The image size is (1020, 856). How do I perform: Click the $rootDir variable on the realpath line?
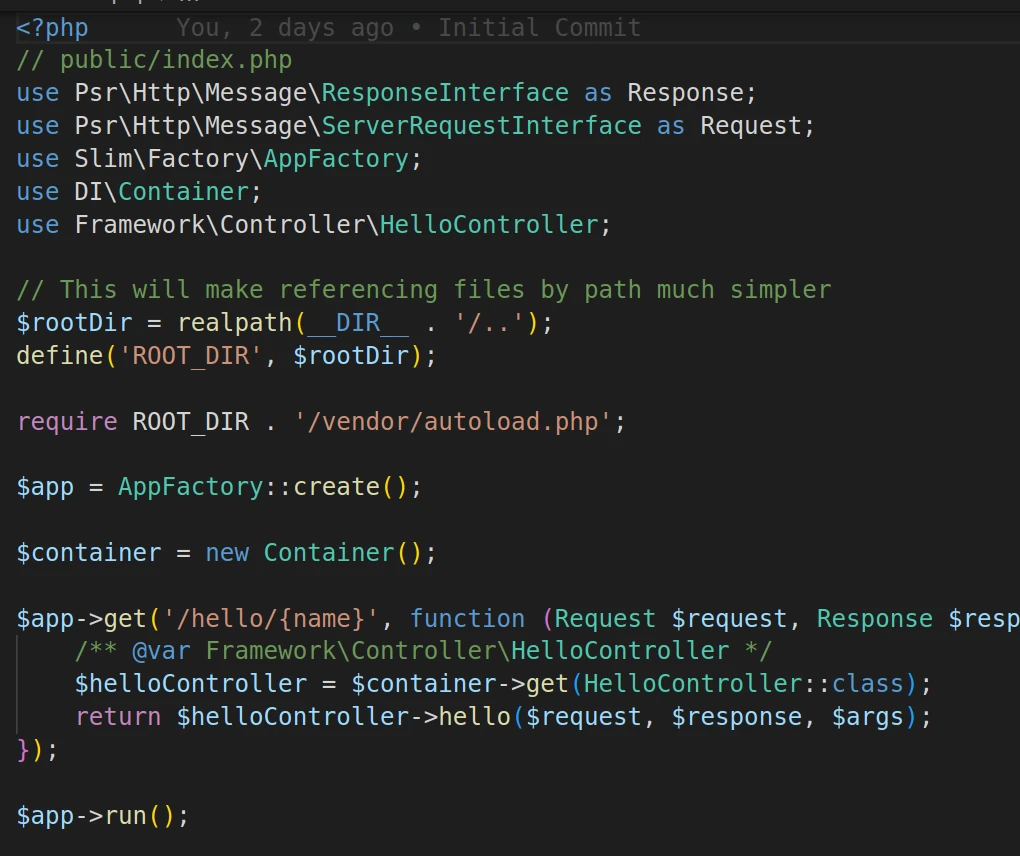(x=74, y=323)
